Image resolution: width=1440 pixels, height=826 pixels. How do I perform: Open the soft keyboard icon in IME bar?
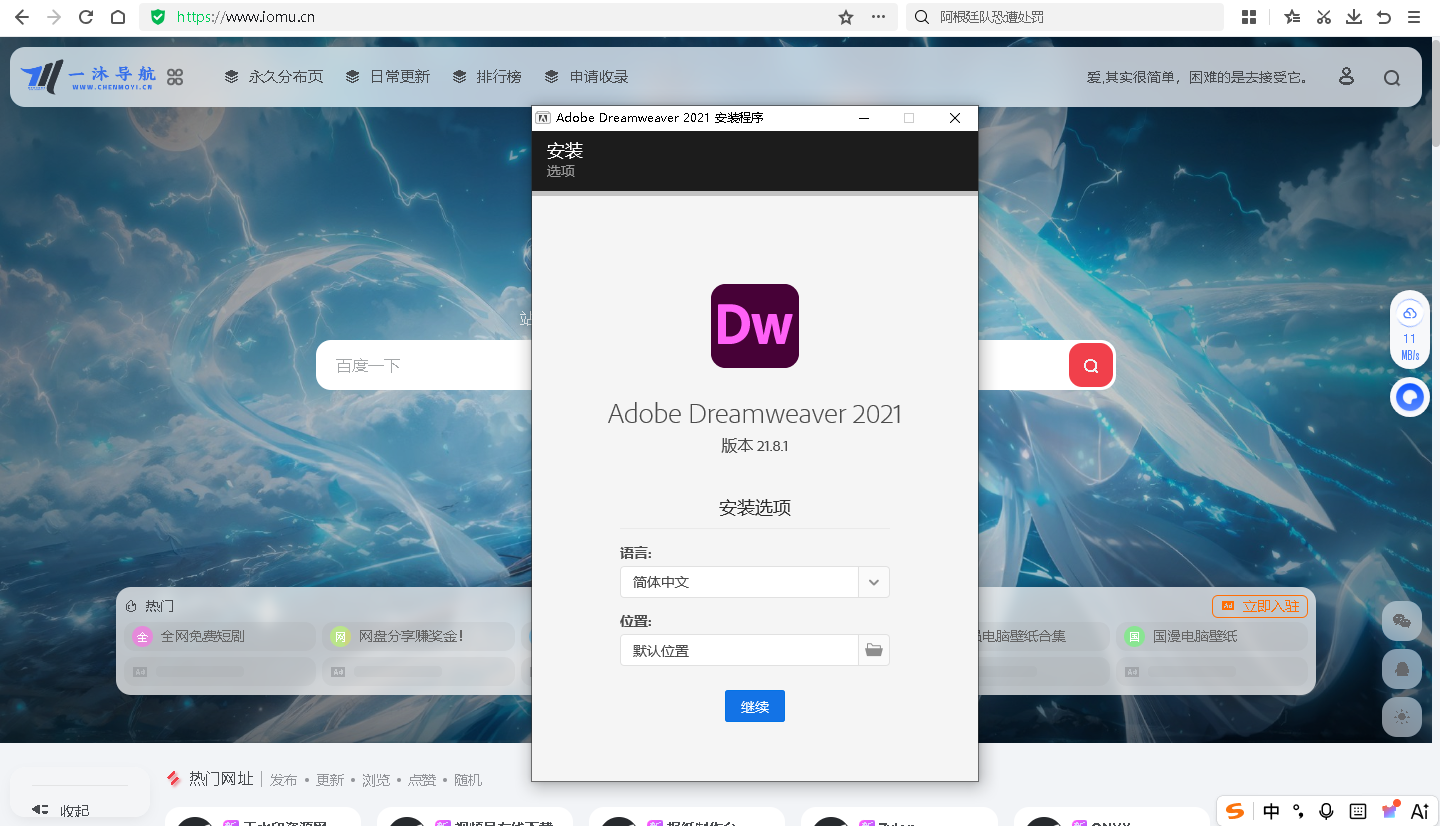coord(1358,811)
